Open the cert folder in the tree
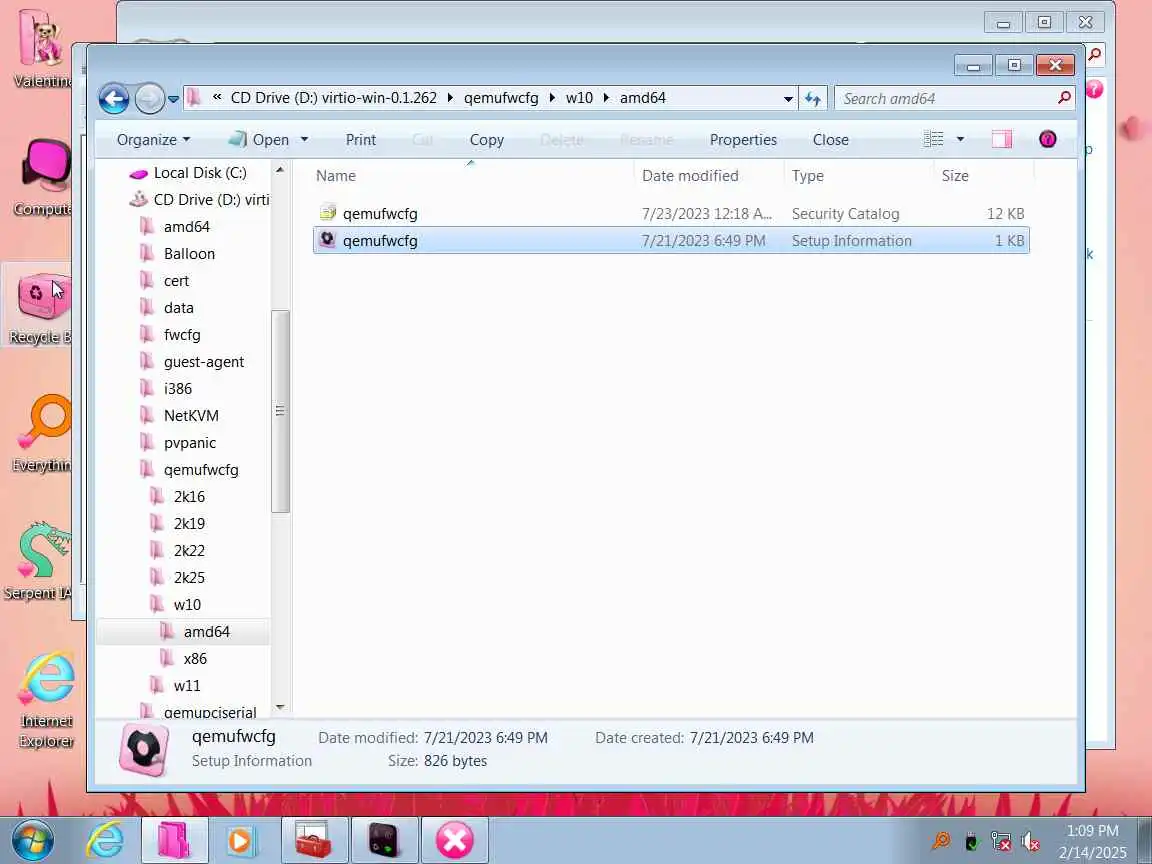This screenshot has height=864, width=1152. 176,281
